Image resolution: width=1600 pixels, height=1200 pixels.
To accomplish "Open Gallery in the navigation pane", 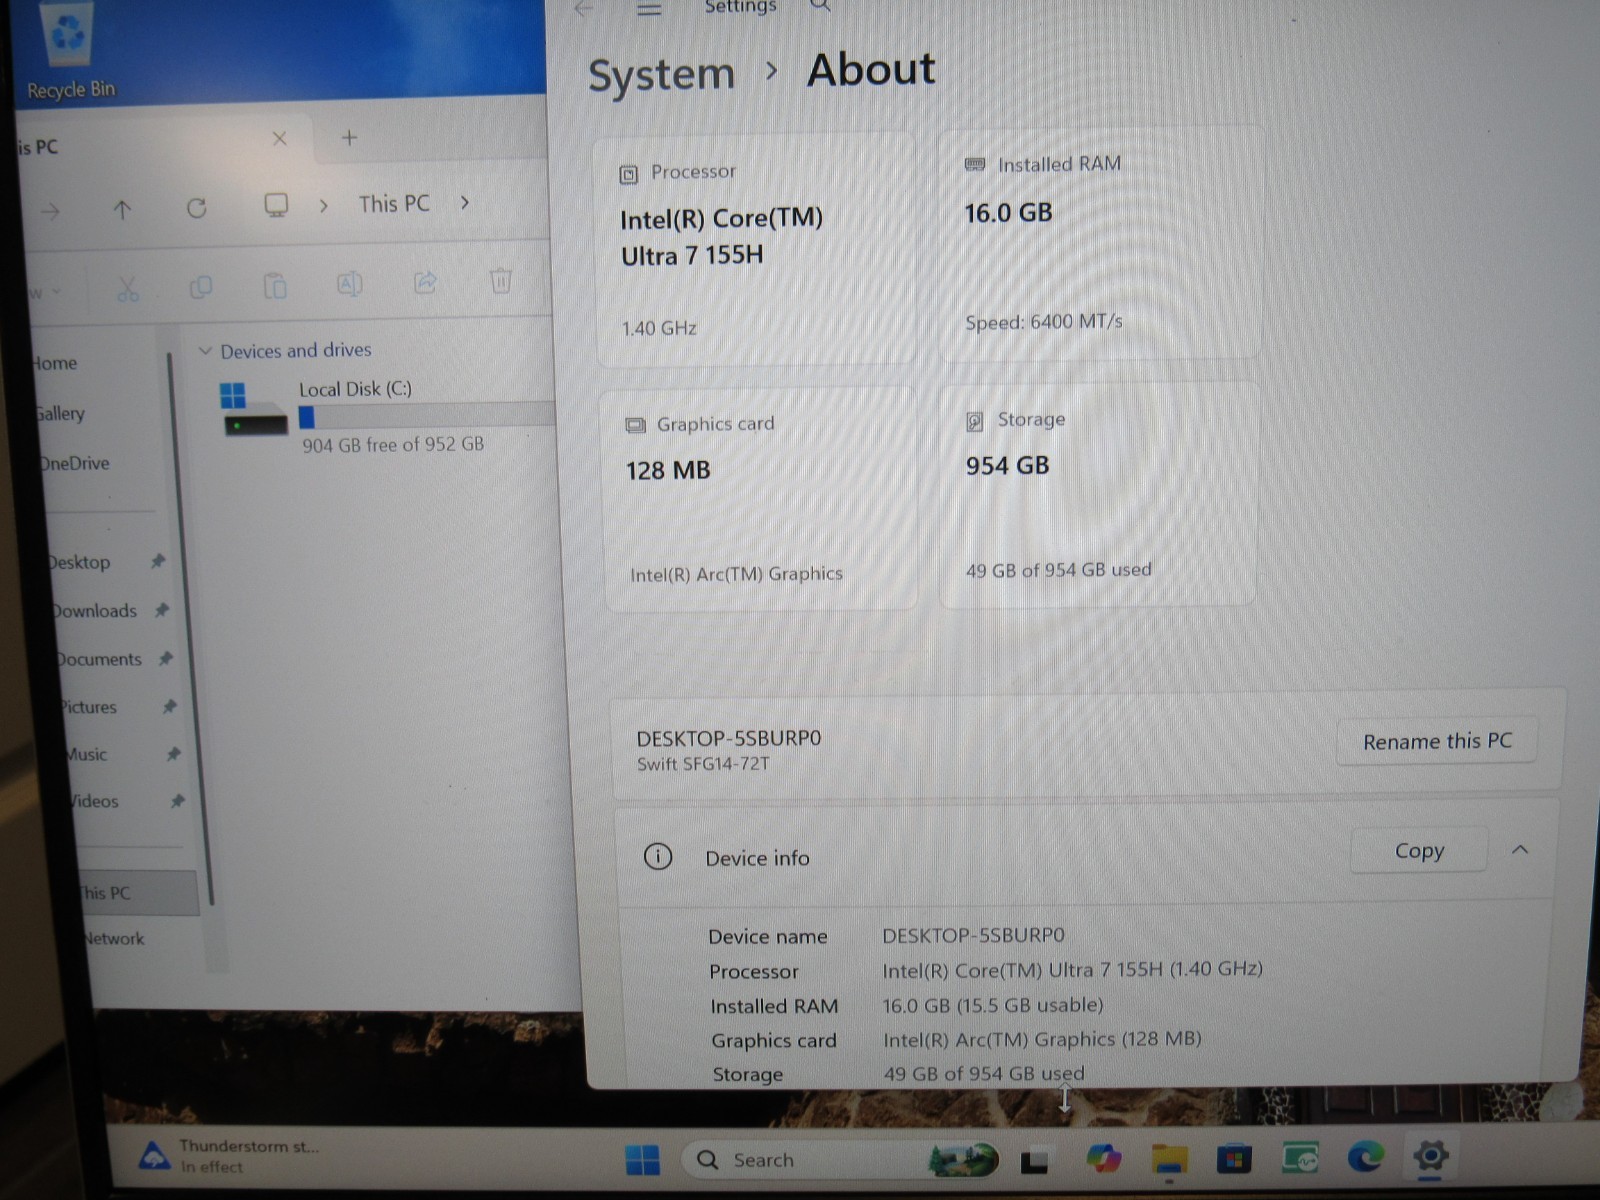I will click(x=59, y=414).
